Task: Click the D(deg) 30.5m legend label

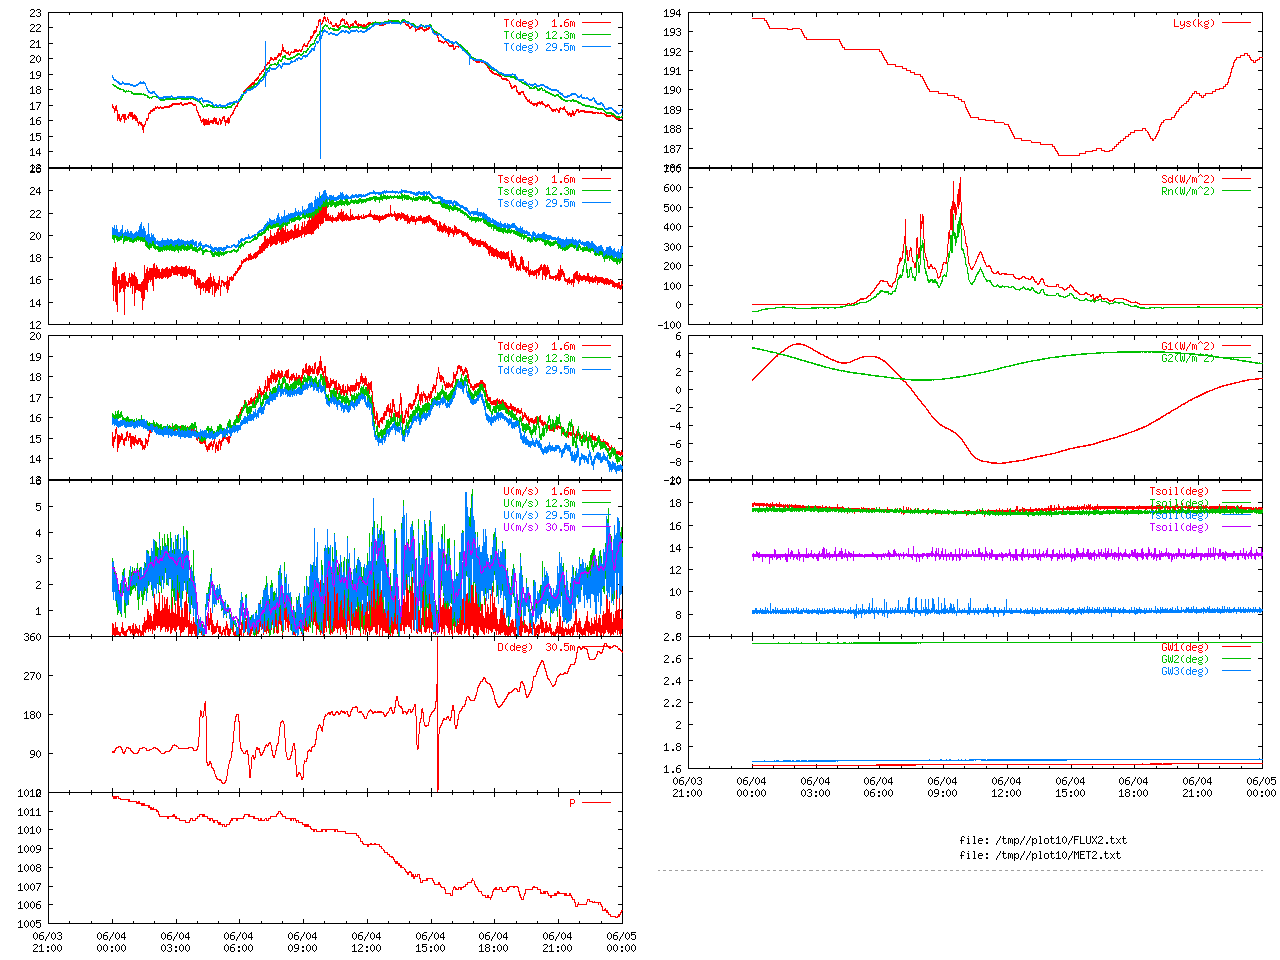Action: point(536,647)
